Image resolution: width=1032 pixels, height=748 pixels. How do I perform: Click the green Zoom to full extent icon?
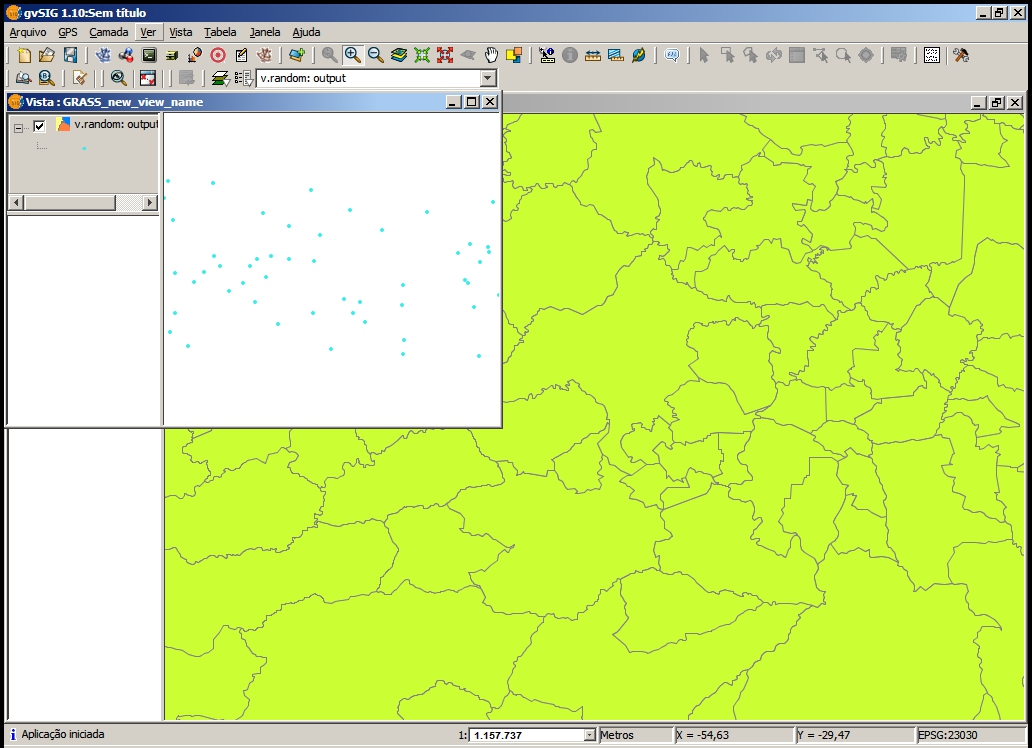(422, 55)
